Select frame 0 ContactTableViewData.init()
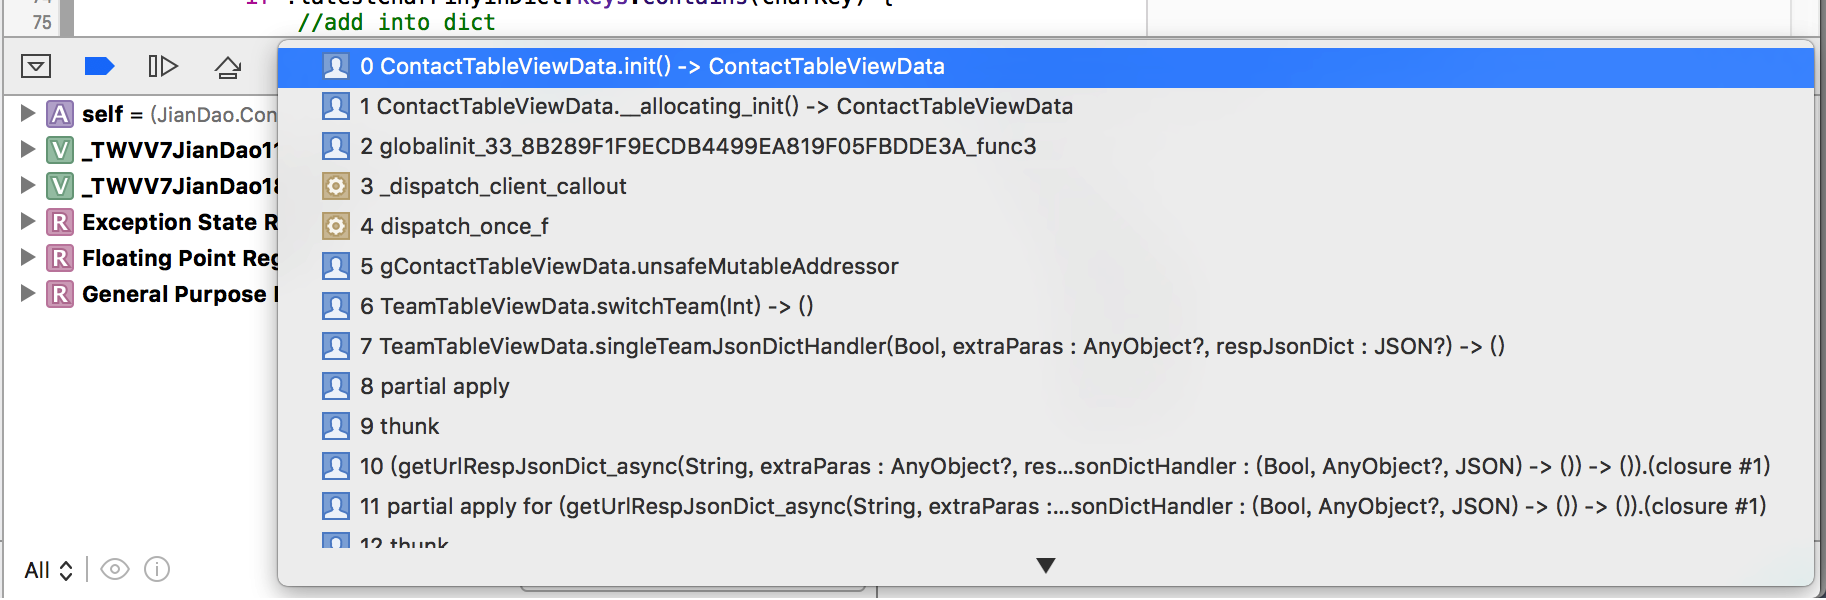Viewport: 1826px width, 600px height. (x=652, y=67)
